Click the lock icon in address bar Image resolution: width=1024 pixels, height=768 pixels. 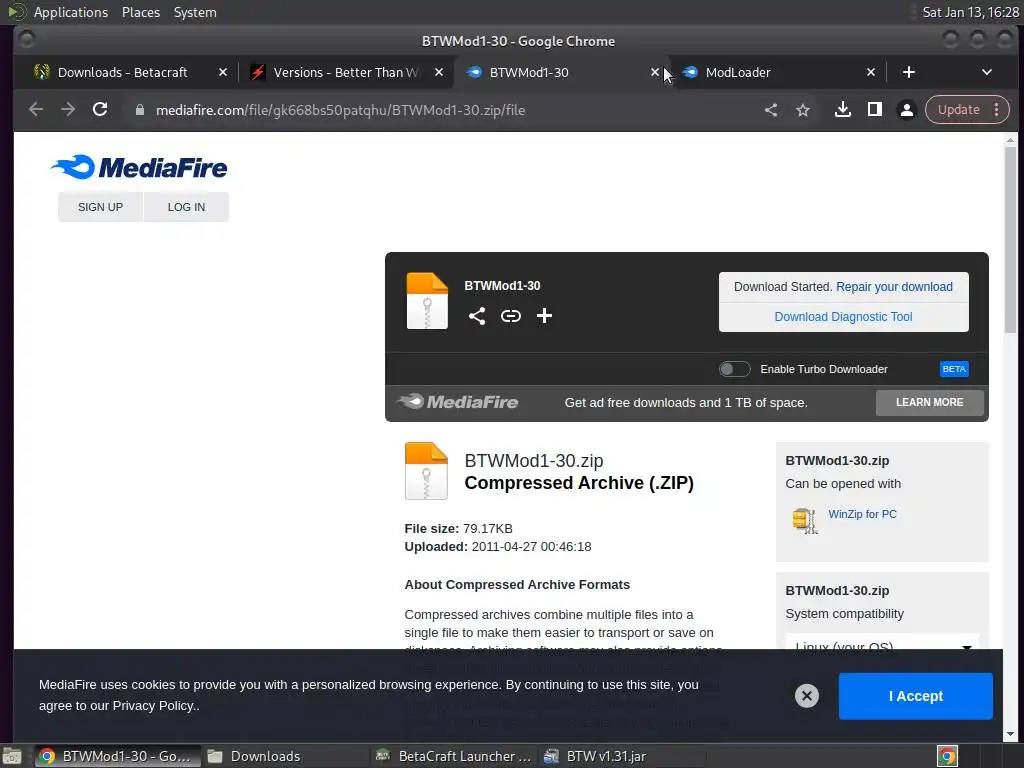pos(139,110)
